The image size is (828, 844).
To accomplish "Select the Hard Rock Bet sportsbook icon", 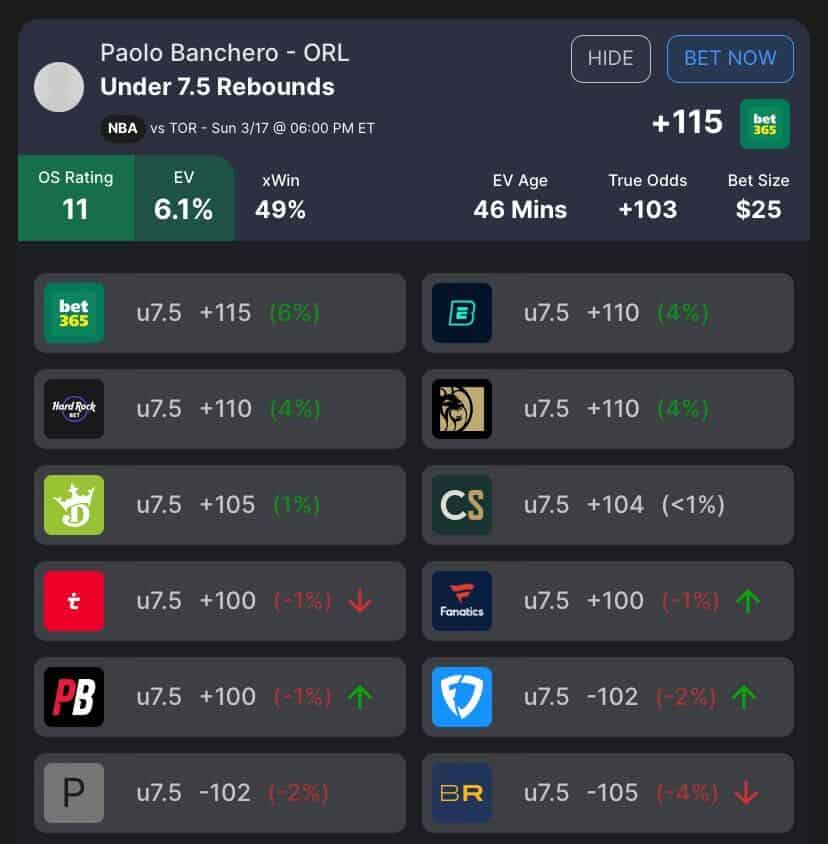I will (x=74, y=409).
